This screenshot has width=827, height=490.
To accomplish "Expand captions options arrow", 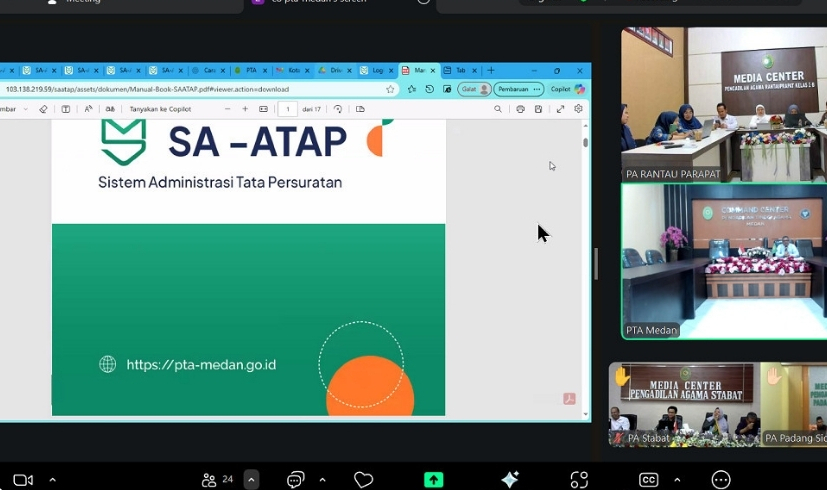I will pos(677,480).
